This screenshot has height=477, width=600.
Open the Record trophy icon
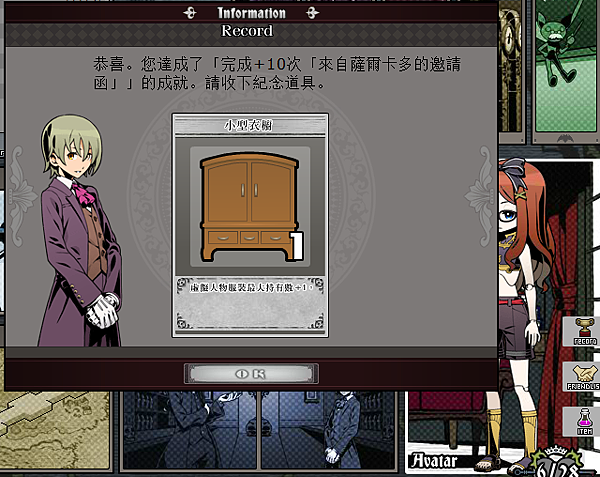coord(584,331)
